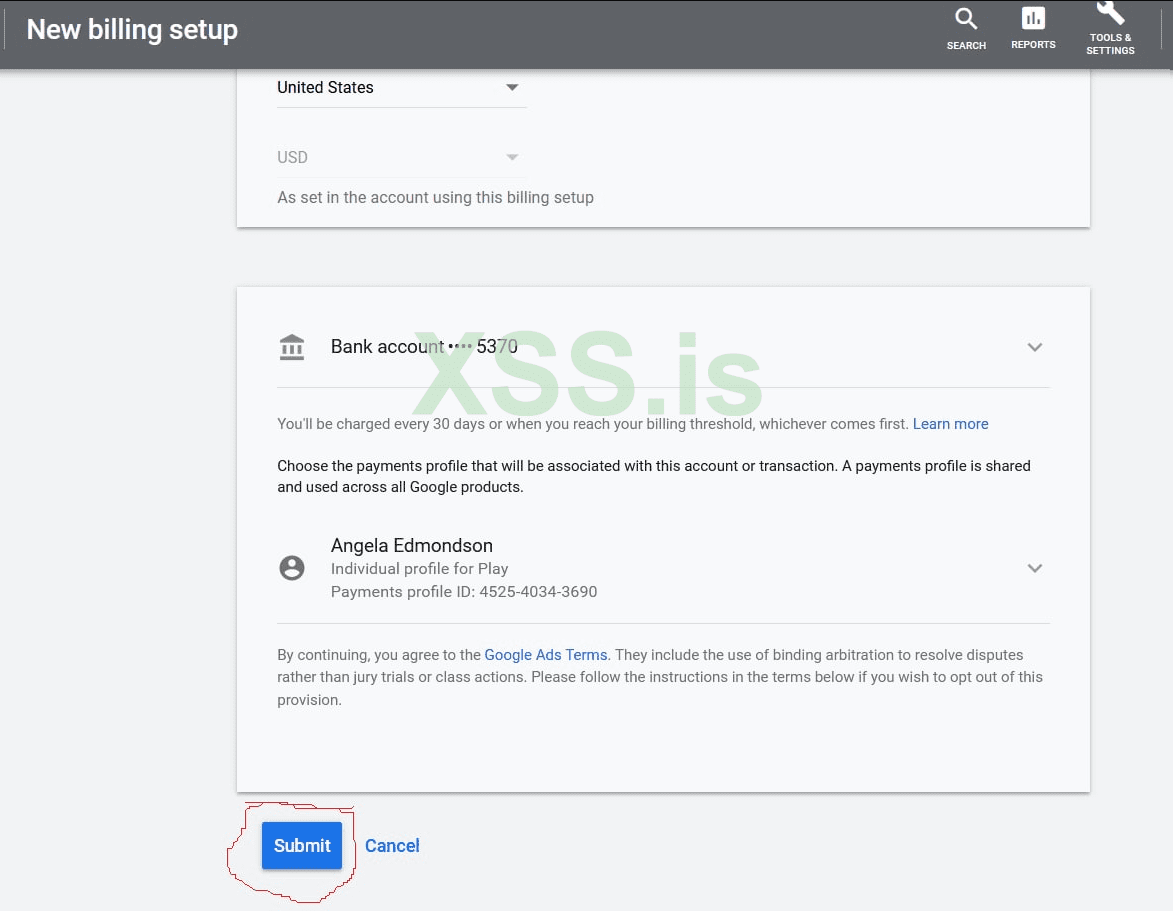Click the Search magnifier icon

point(966,19)
